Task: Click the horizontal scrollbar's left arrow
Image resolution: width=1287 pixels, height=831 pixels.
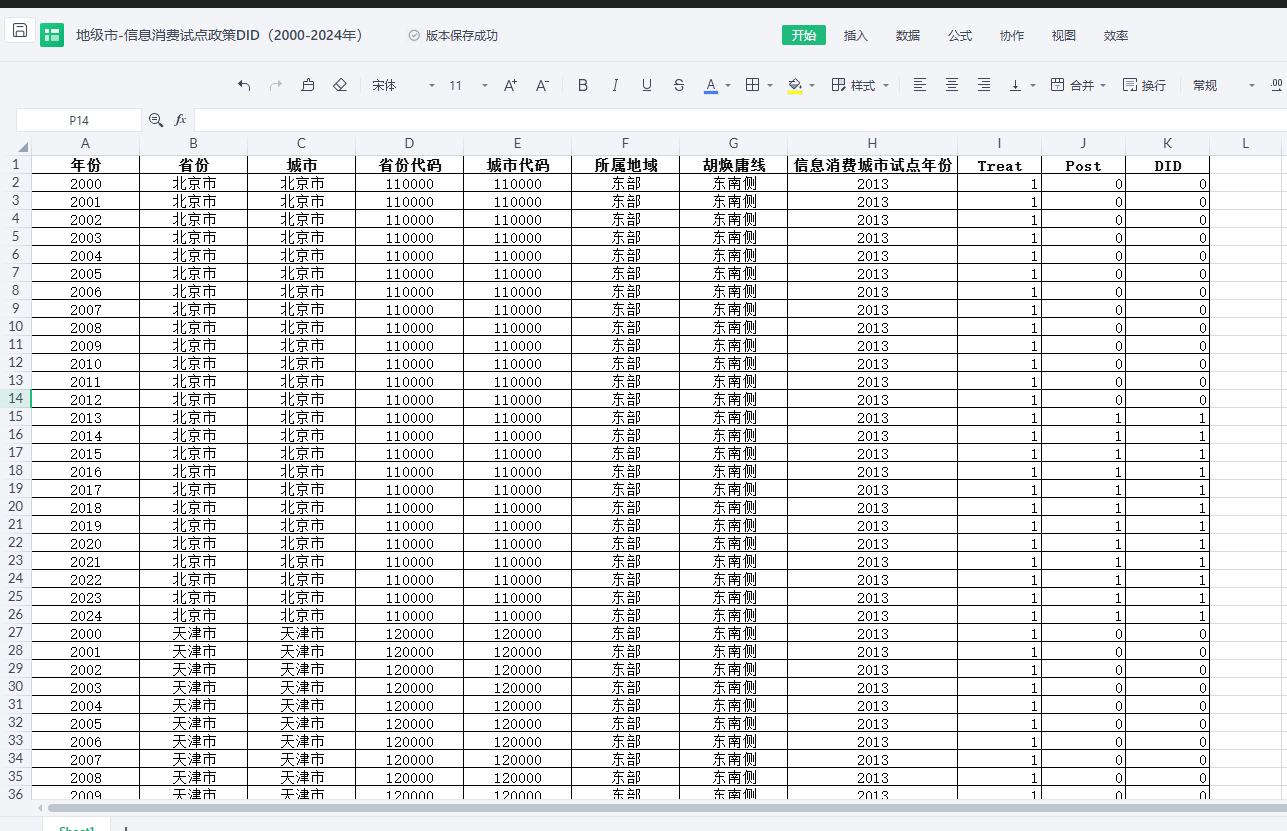Action: click(40, 807)
